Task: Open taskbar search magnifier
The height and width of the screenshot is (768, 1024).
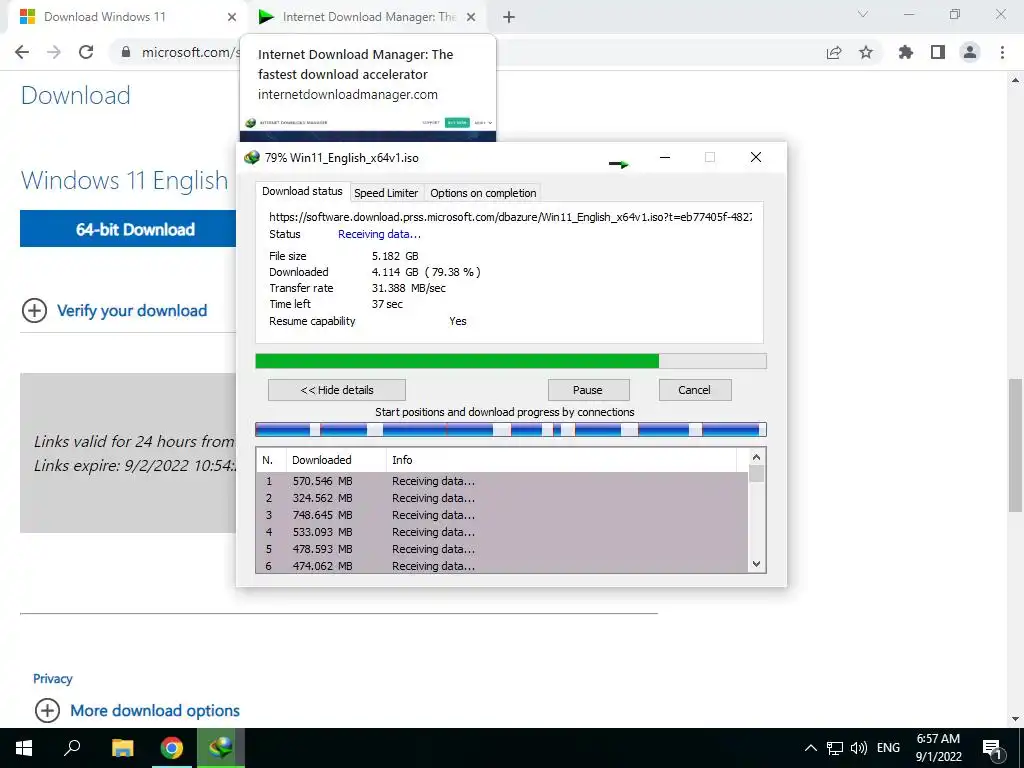Action: pos(72,747)
